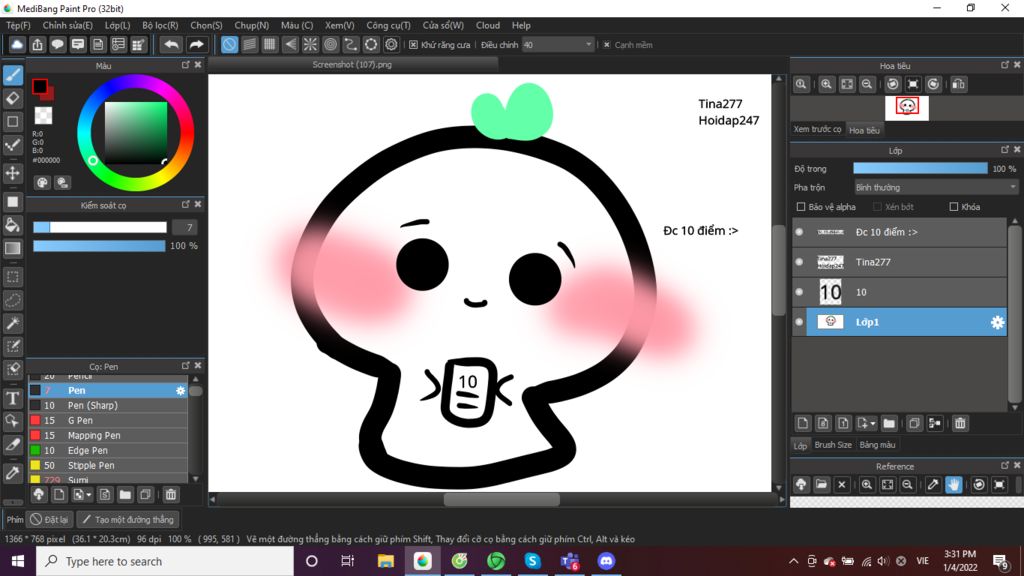Enable the concentric circle snap guide

click(x=330, y=44)
